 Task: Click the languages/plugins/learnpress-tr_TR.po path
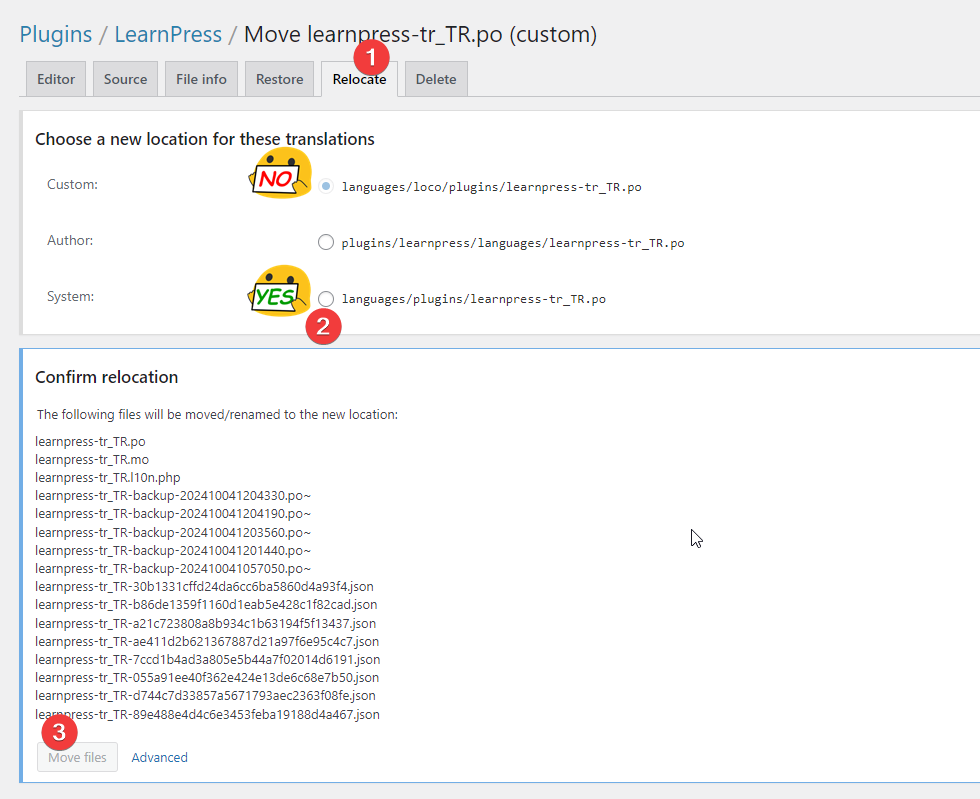474,299
